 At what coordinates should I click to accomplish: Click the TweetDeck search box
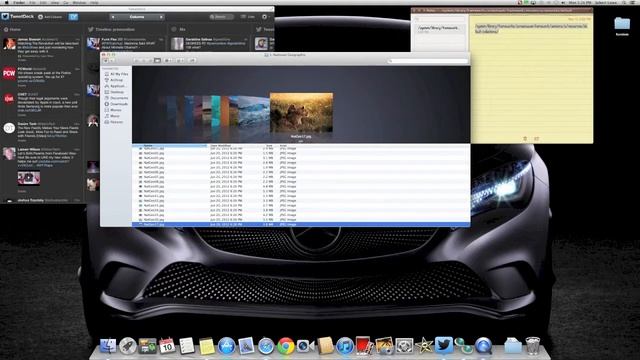point(221,17)
